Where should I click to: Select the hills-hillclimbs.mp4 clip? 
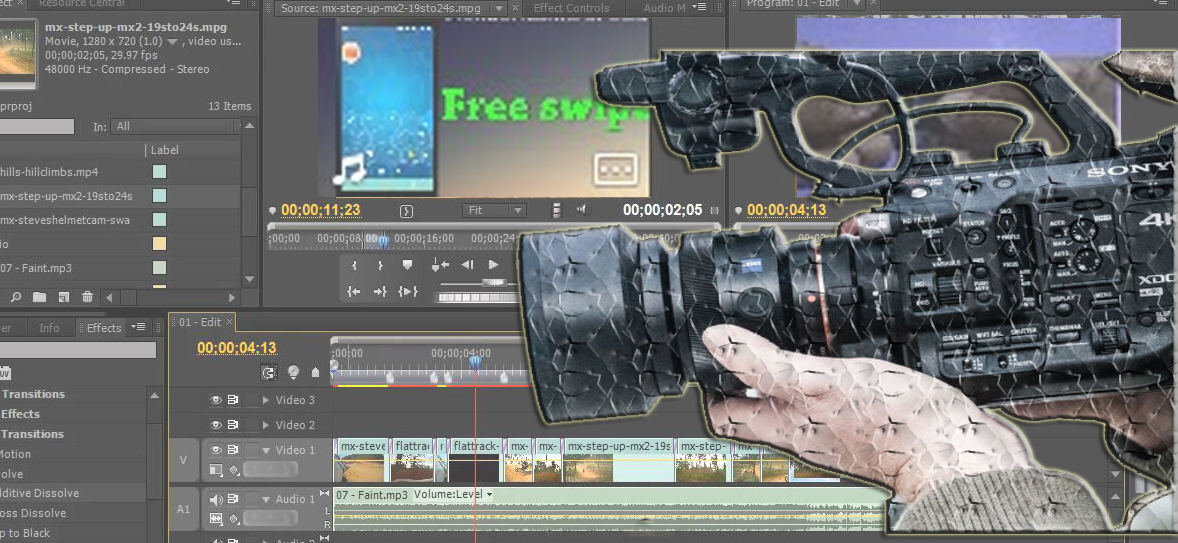[x=49, y=171]
